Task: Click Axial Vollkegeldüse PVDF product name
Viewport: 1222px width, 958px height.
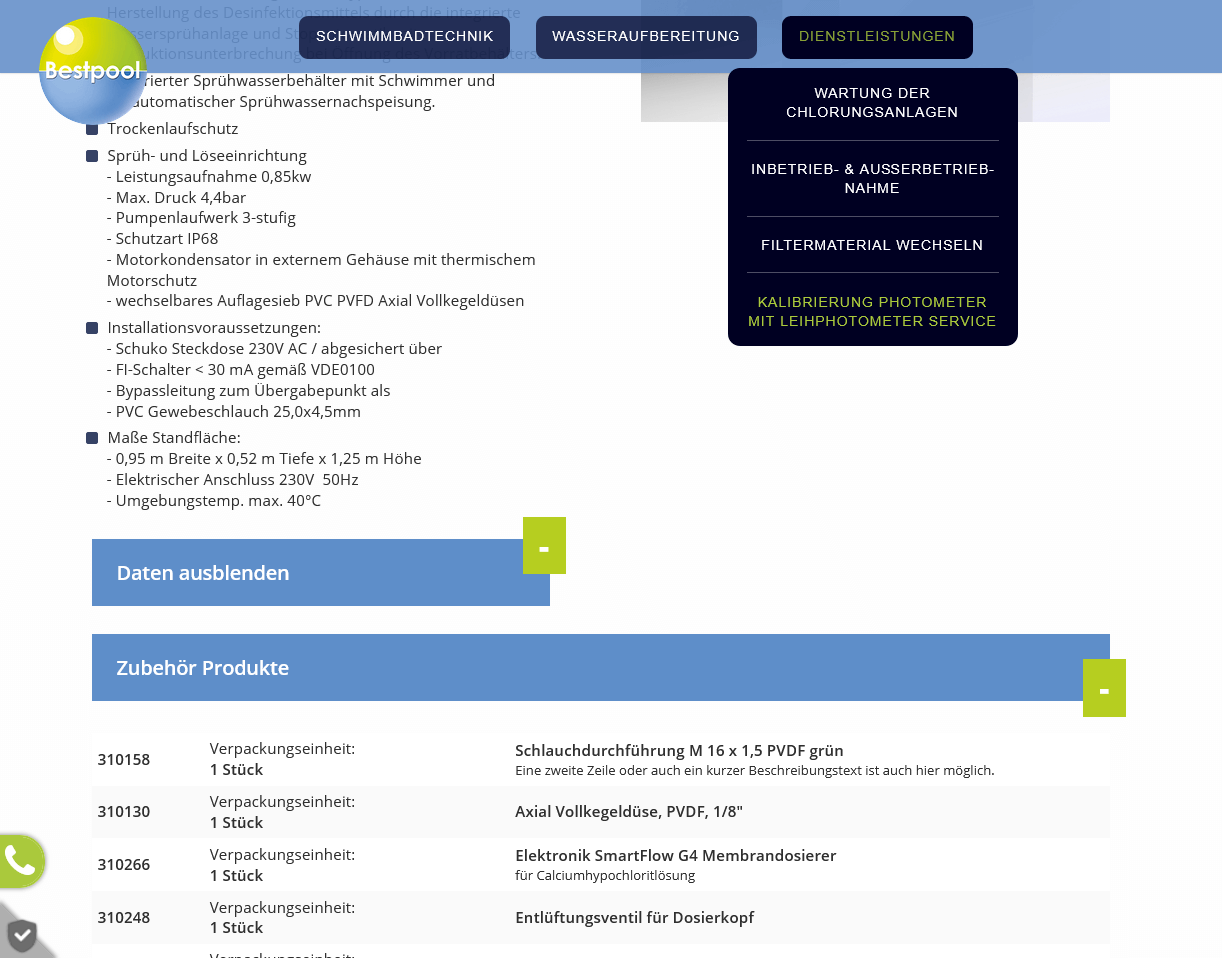Action: tap(629, 812)
